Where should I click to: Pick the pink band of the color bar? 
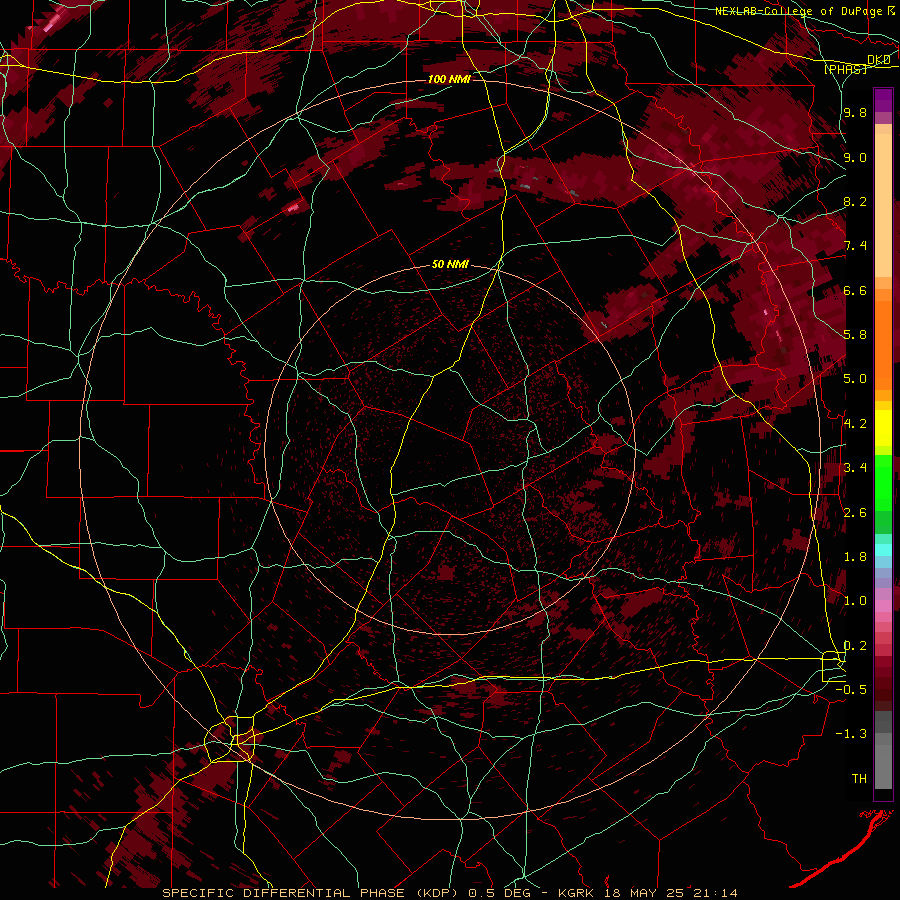883,606
